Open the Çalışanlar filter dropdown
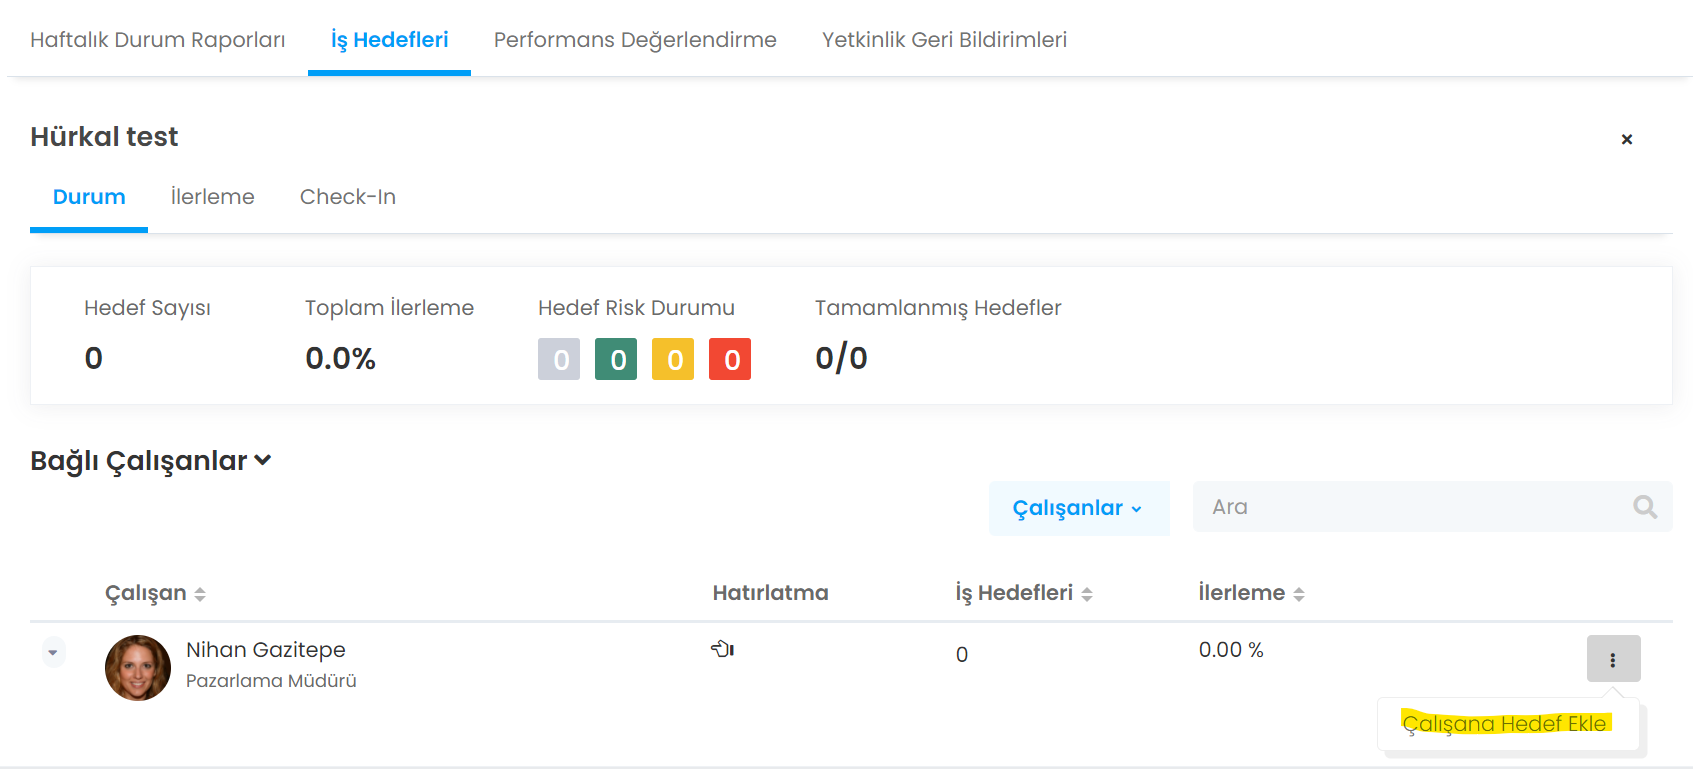This screenshot has height=769, width=1693. 1078,508
